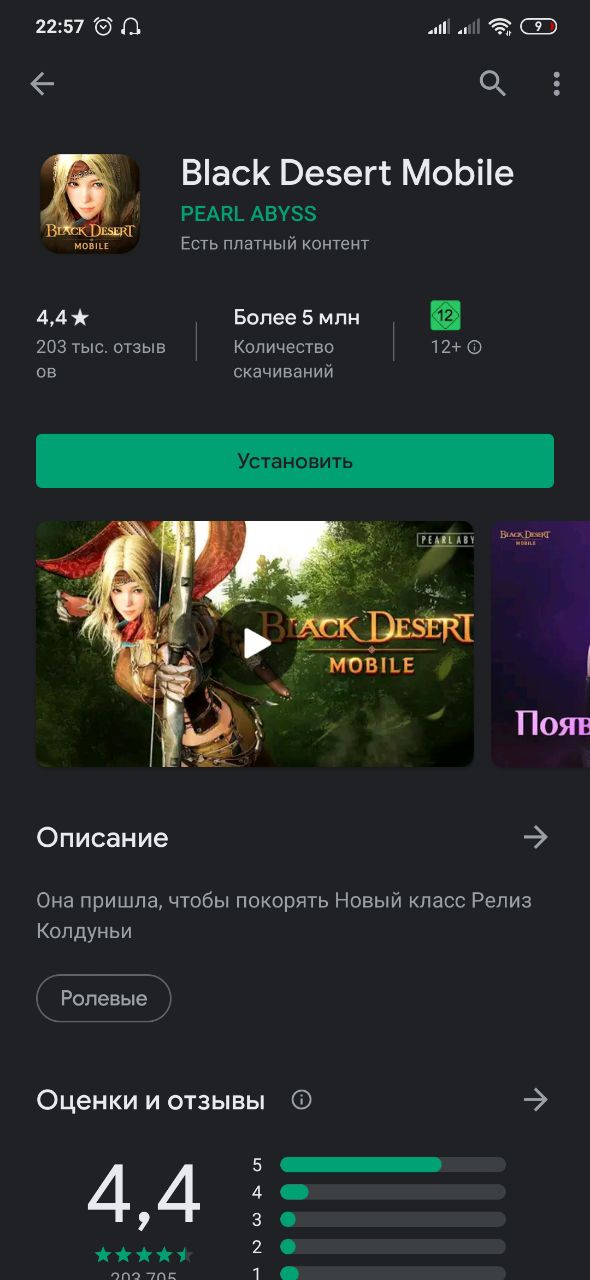Tap the 5-star rating bar

coord(393,1165)
